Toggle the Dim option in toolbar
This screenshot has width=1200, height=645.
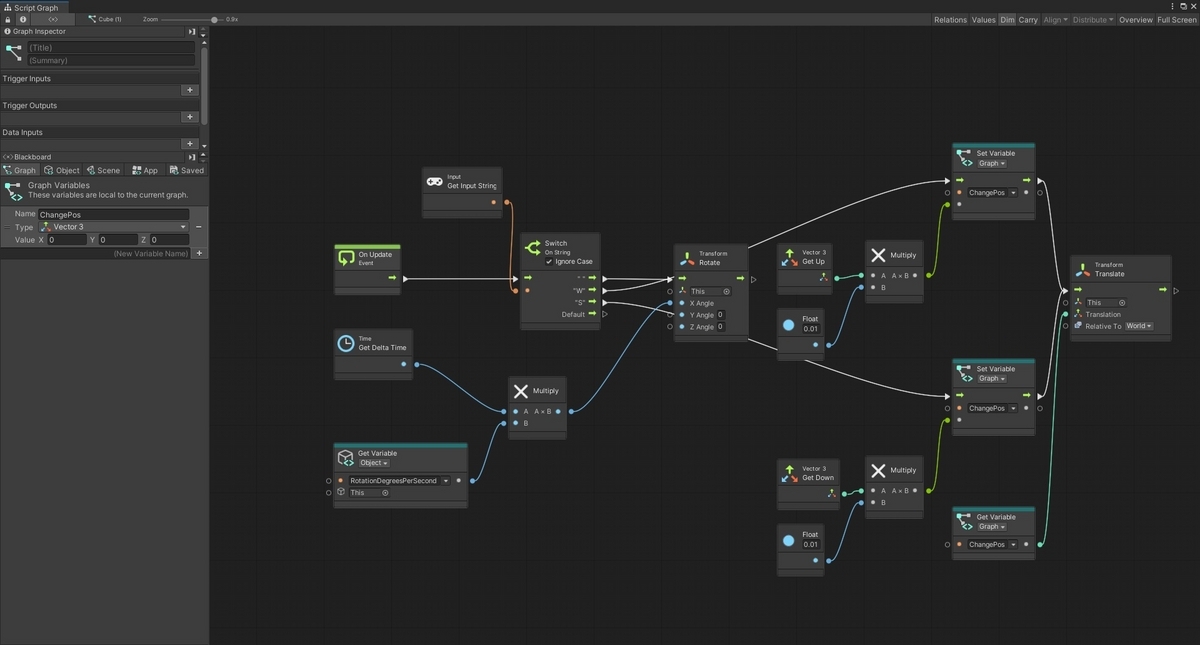click(1007, 20)
